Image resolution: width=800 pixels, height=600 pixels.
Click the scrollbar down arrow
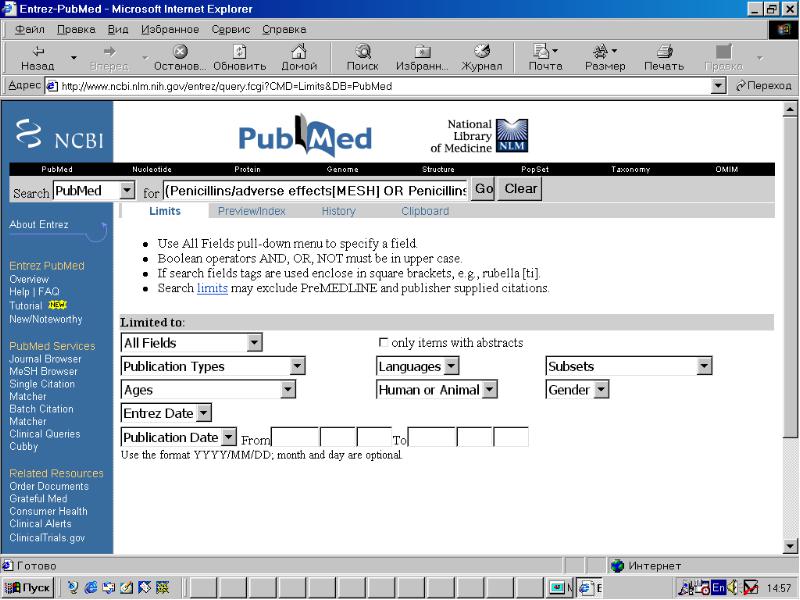(790, 546)
